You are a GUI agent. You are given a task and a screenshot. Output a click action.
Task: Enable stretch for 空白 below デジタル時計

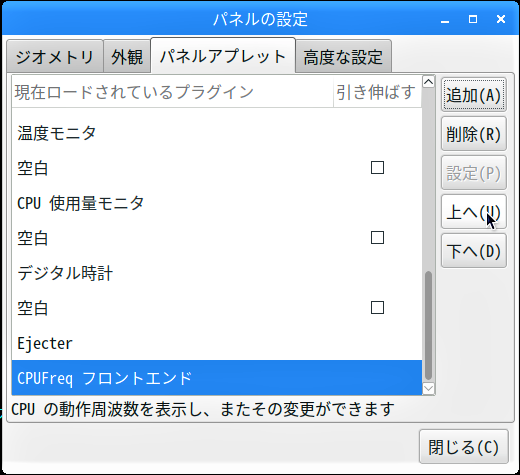pos(377,308)
